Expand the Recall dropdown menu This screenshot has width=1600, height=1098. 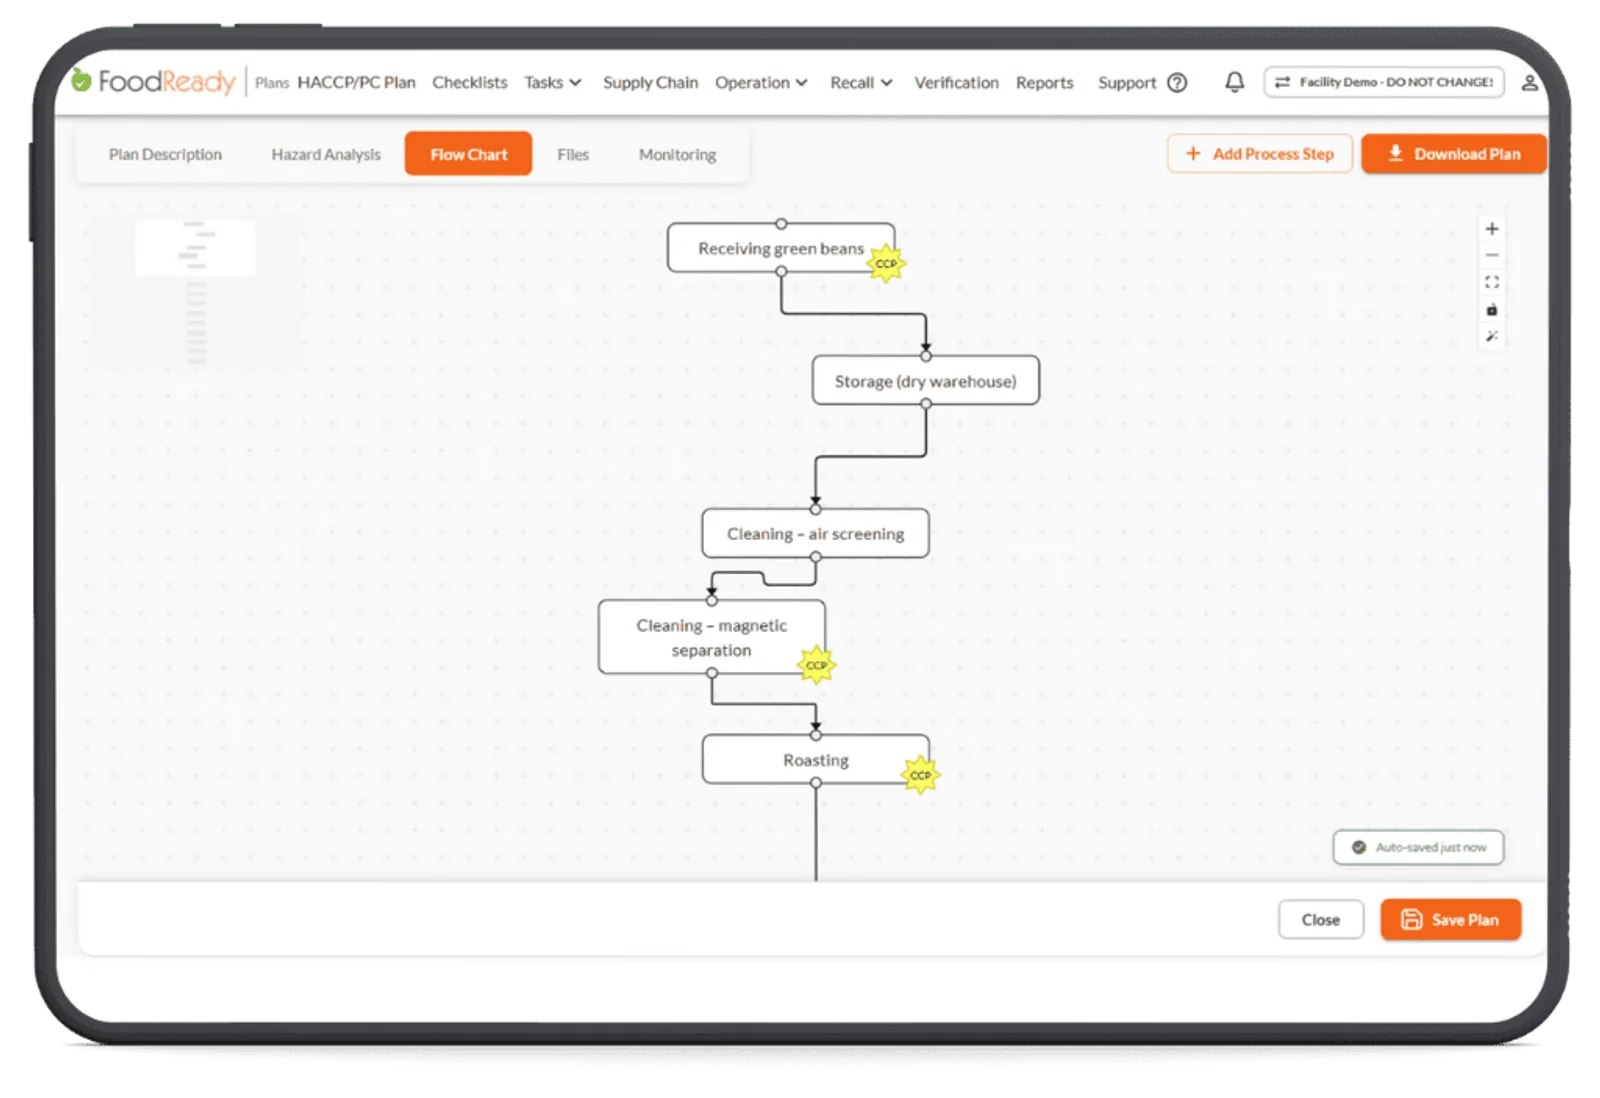(x=861, y=83)
